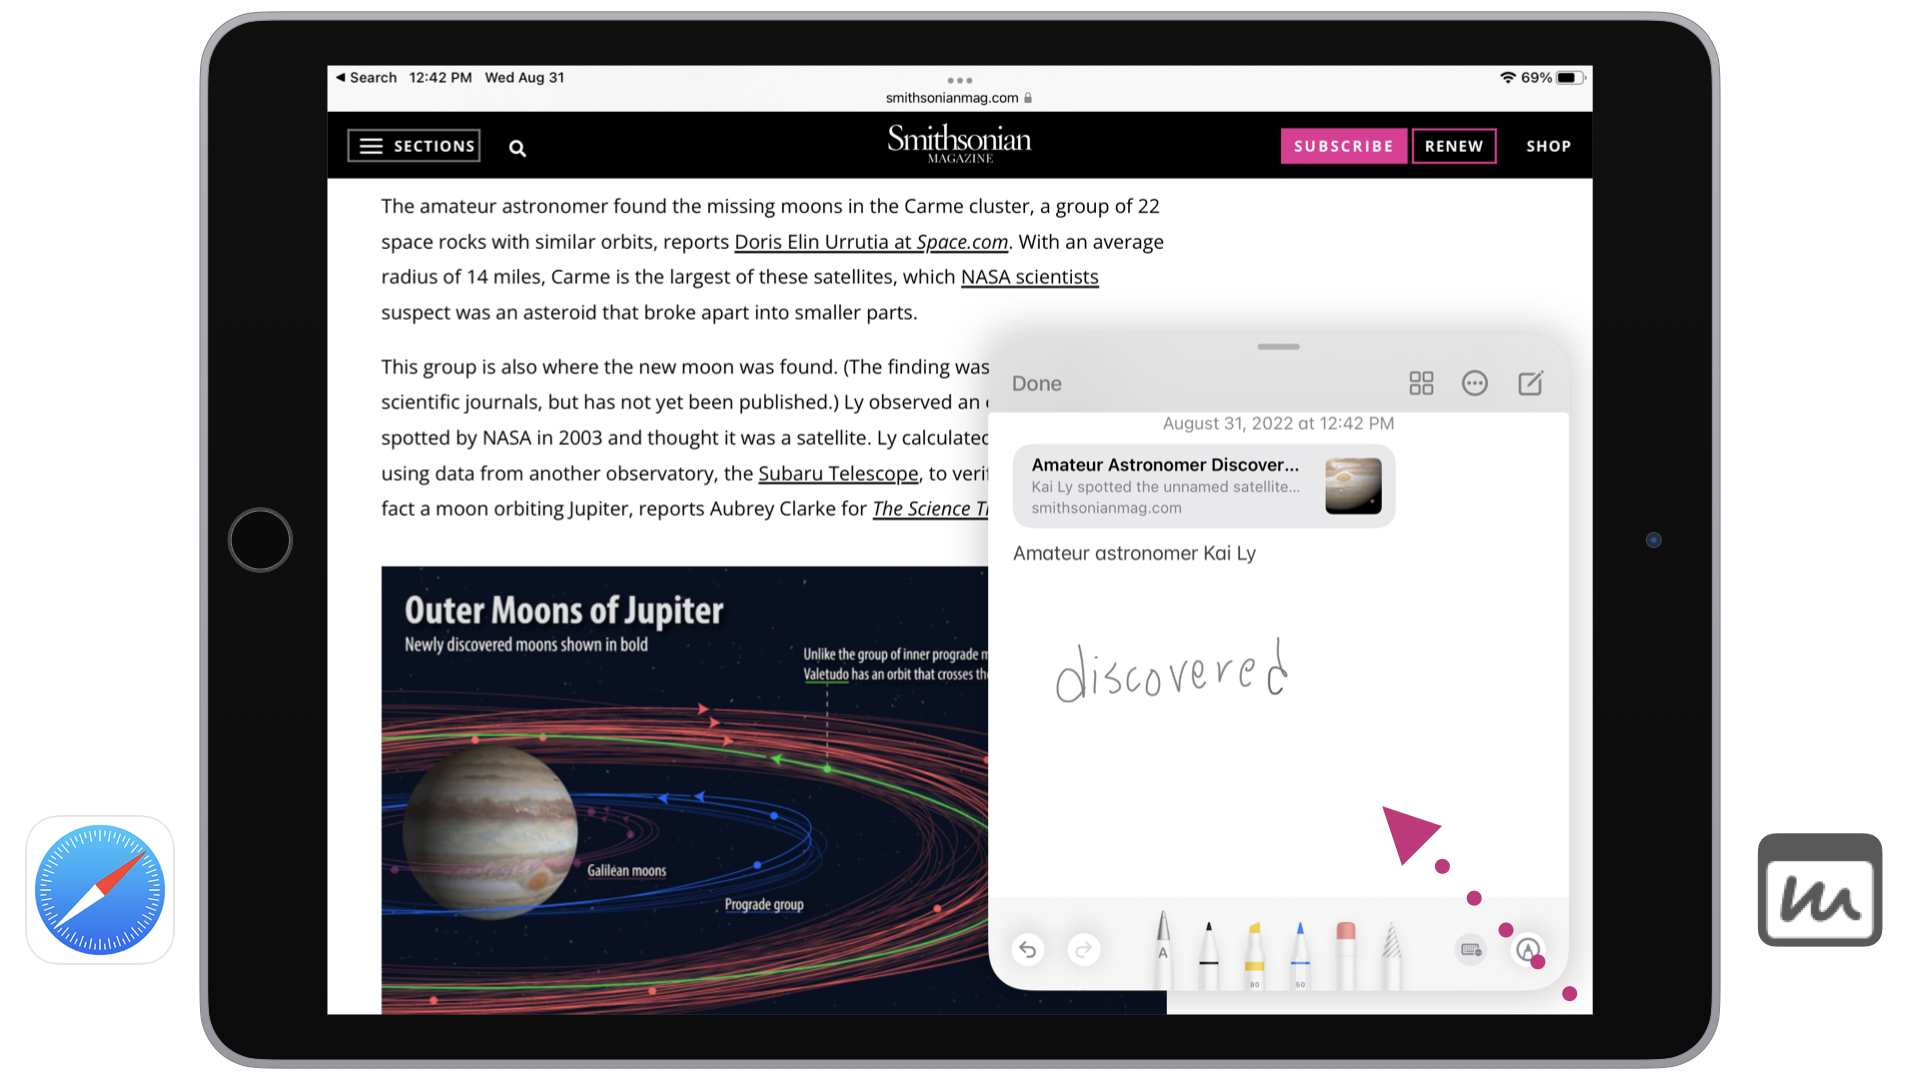The image size is (1920, 1080).
Task: Select the black pen tool
Action: click(x=1209, y=954)
